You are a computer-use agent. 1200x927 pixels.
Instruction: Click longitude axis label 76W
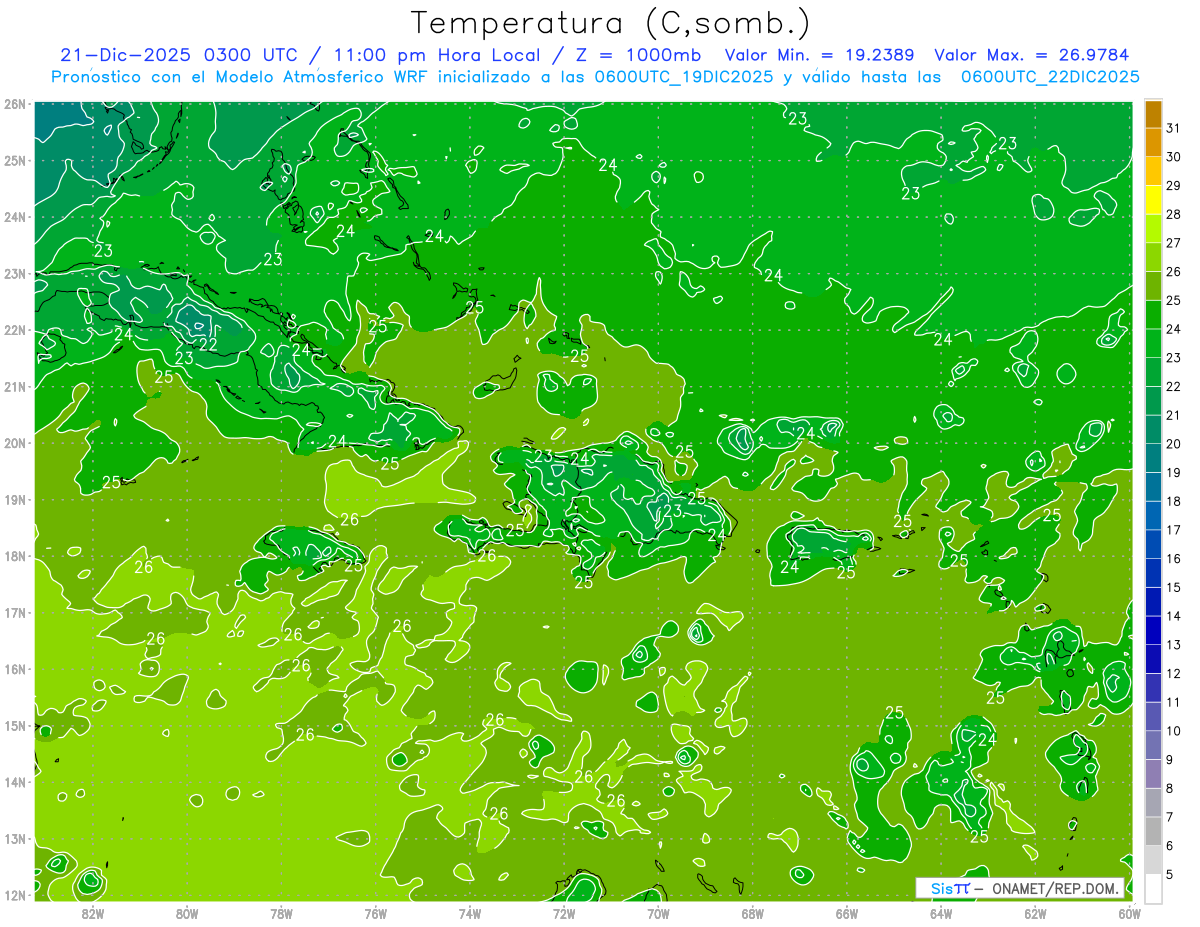click(375, 913)
